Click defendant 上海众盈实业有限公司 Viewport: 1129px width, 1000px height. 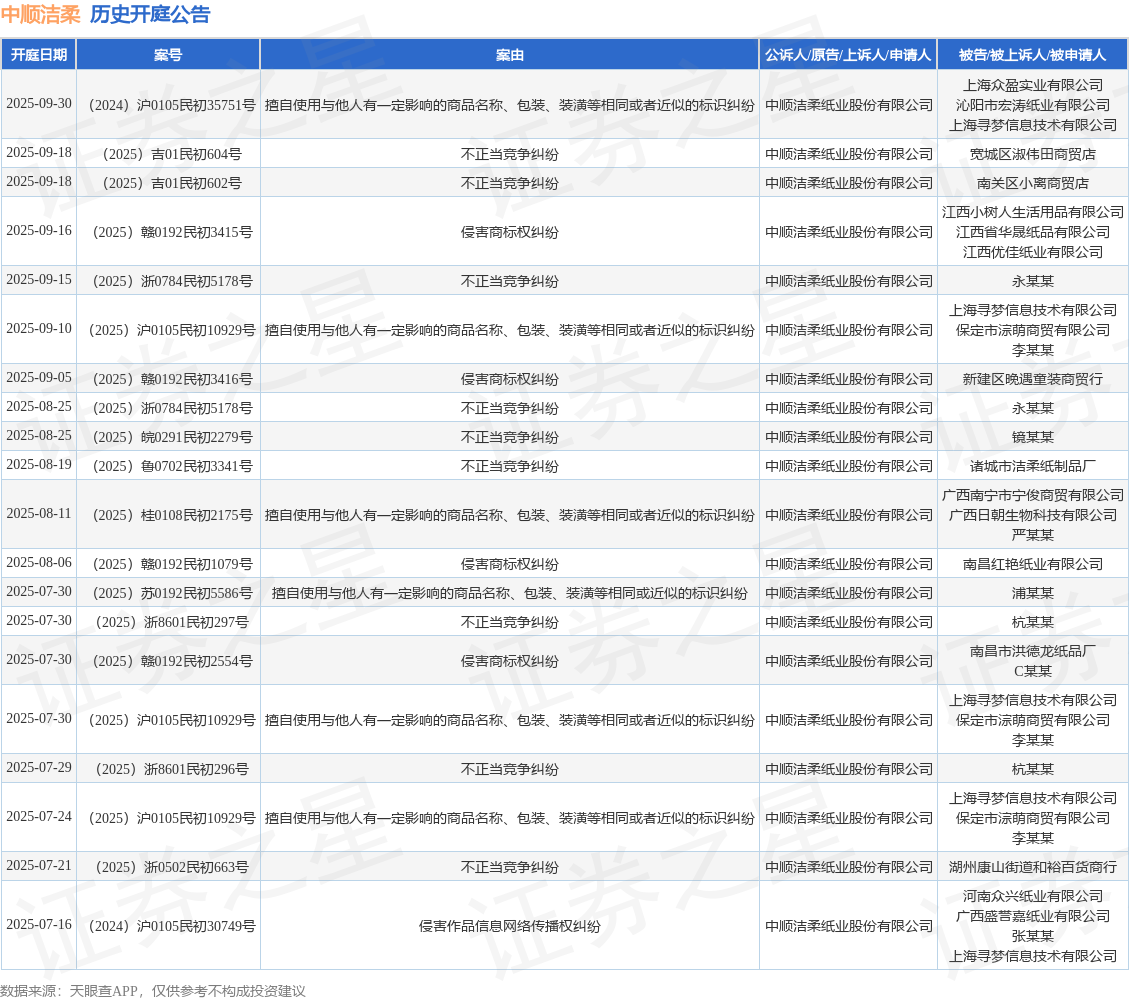[1033, 85]
